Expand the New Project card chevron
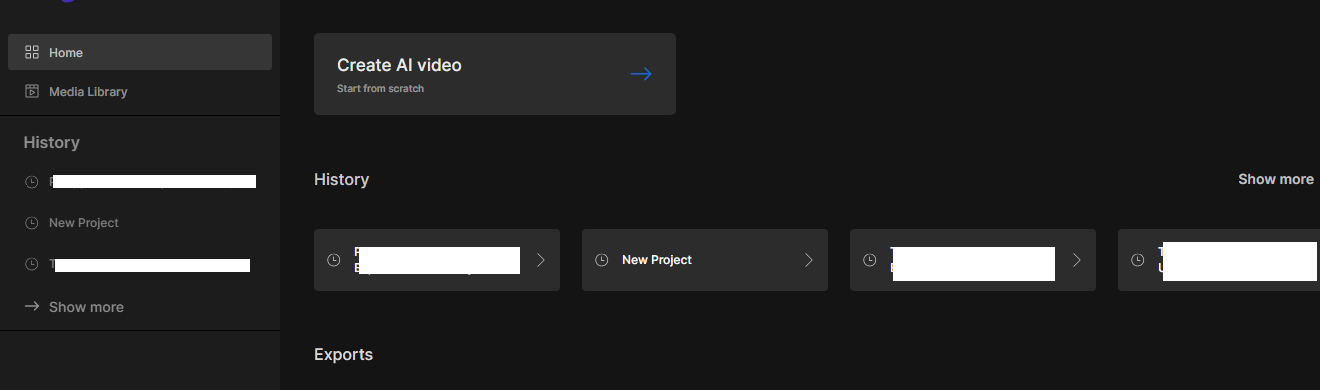Image resolution: width=1320 pixels, height=390 pixels. (809, 260)
